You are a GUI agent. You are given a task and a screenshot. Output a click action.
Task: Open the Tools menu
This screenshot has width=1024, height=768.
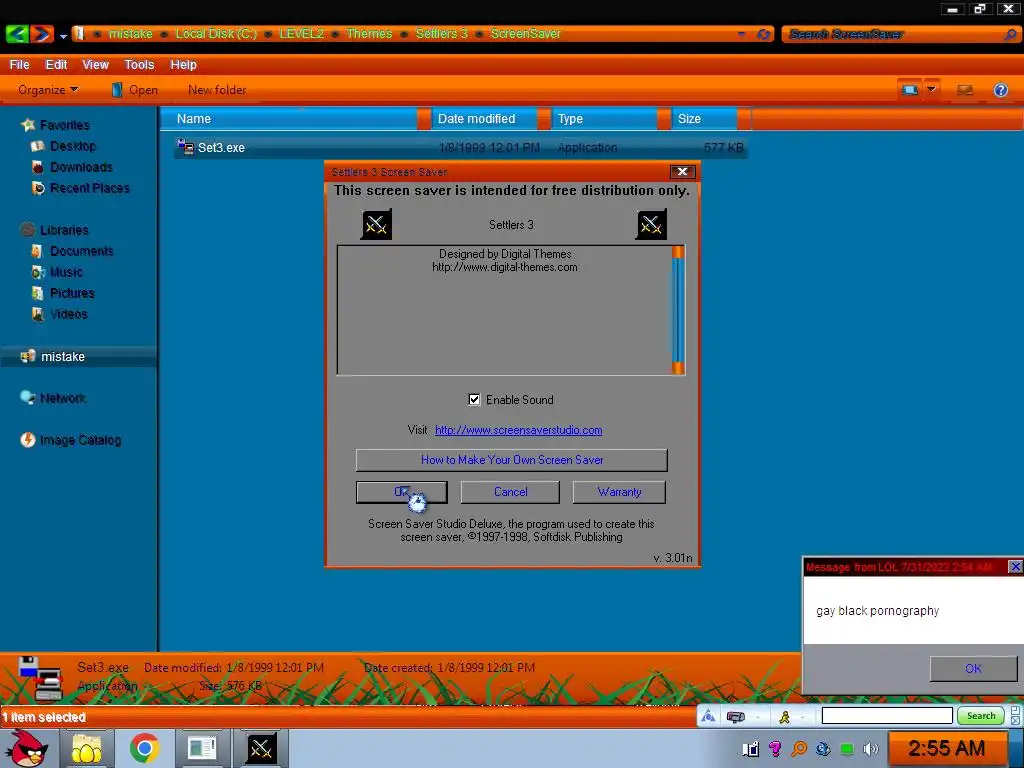(x=139, y=65)
